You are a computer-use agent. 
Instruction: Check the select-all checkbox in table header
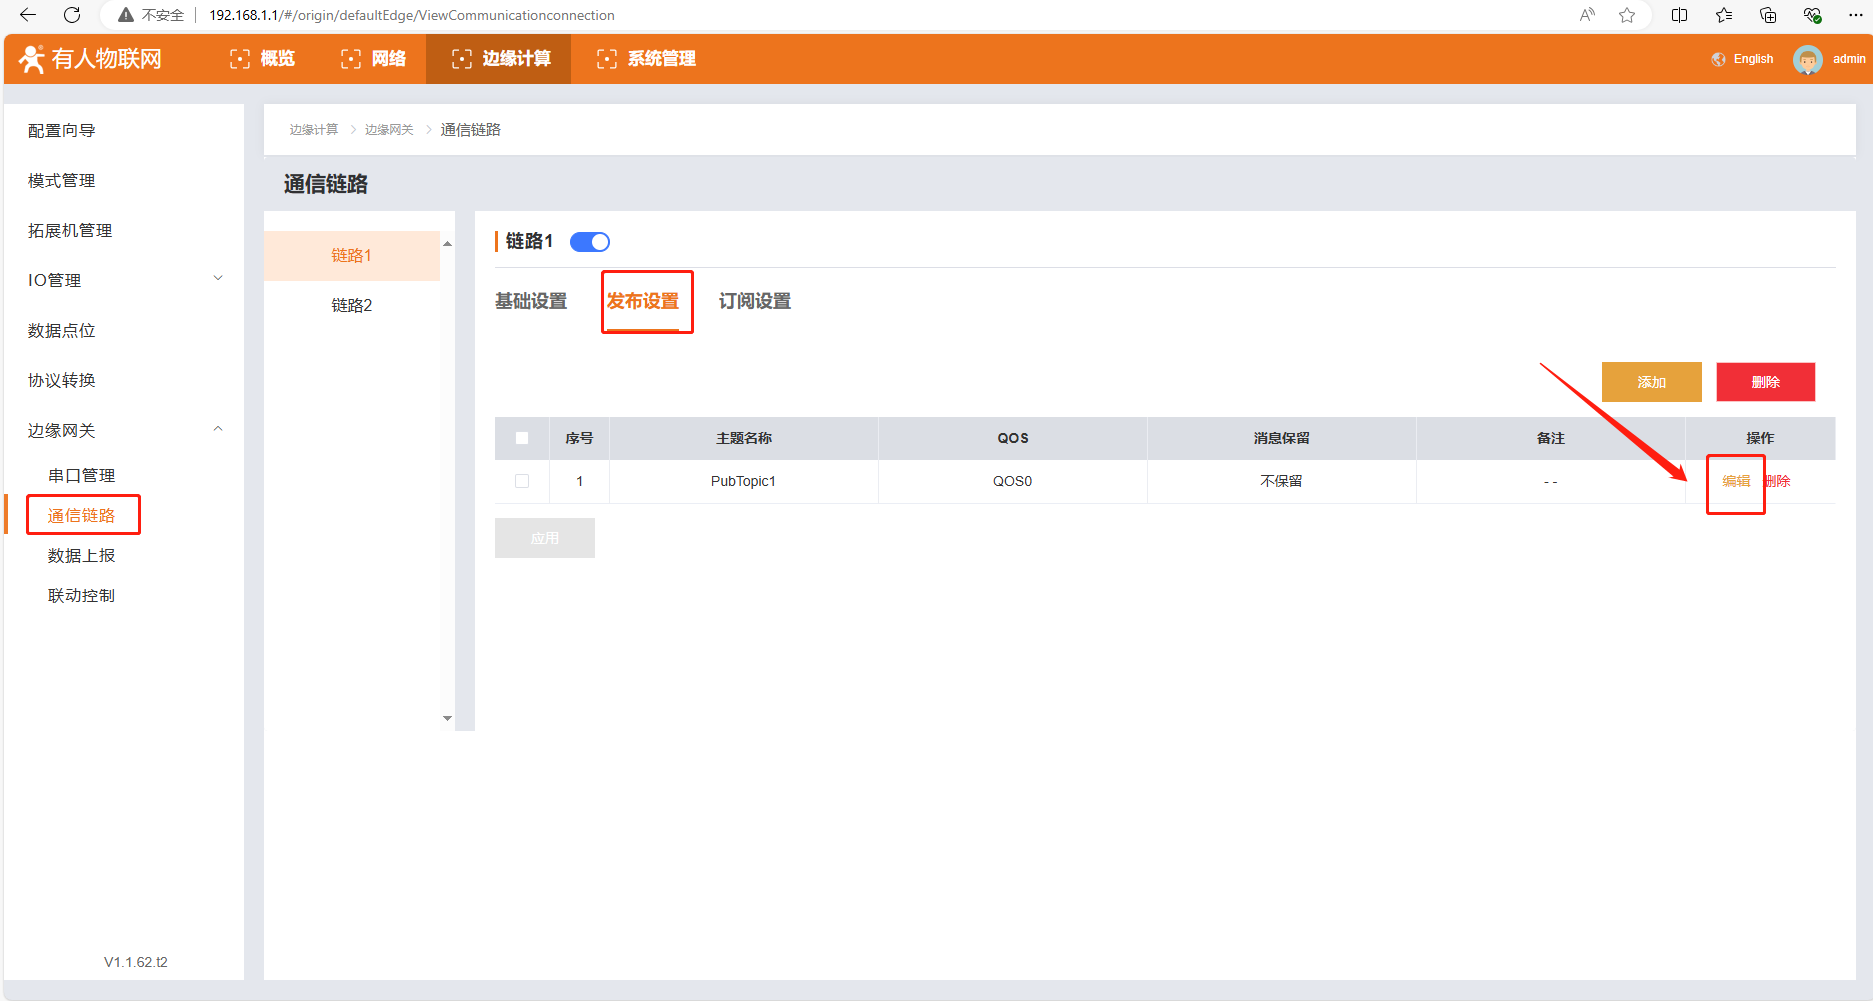(522, 438)
